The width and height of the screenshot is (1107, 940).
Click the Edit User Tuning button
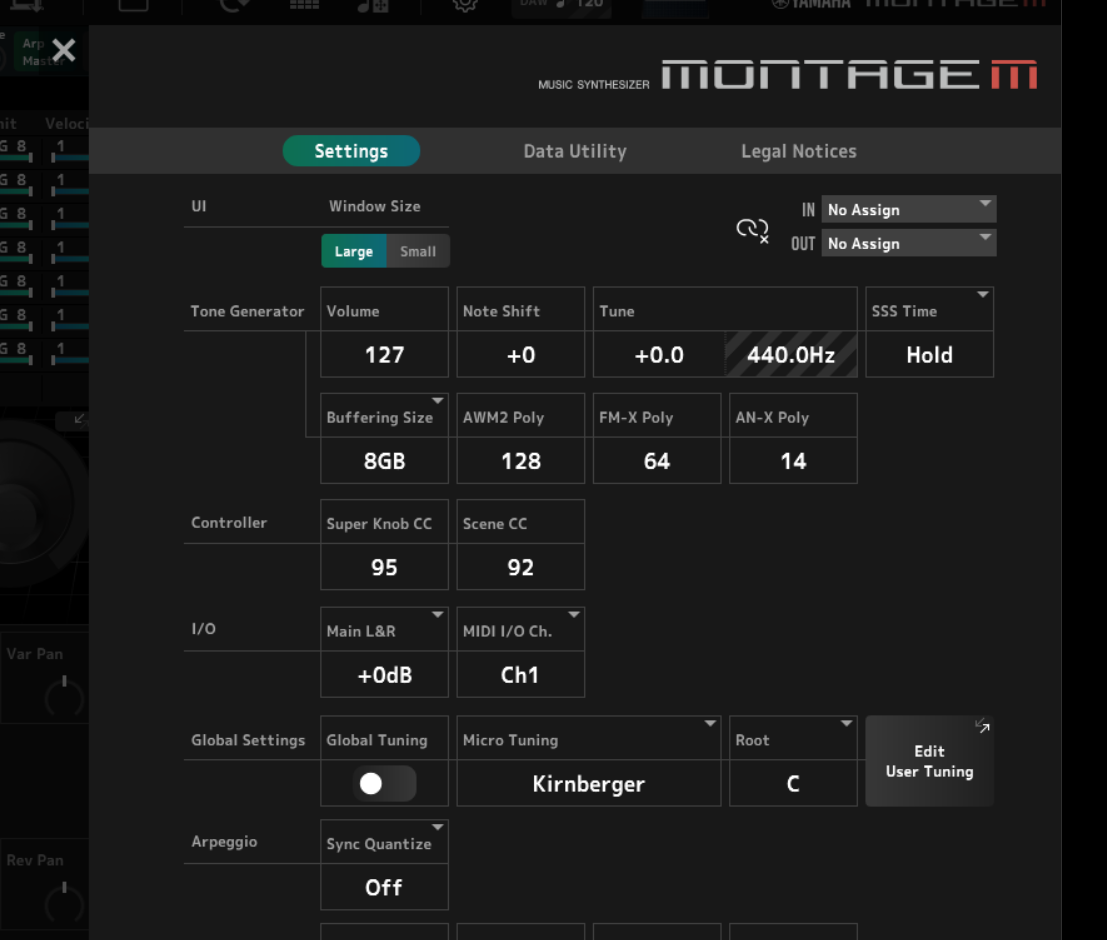[x=929, y=762]
